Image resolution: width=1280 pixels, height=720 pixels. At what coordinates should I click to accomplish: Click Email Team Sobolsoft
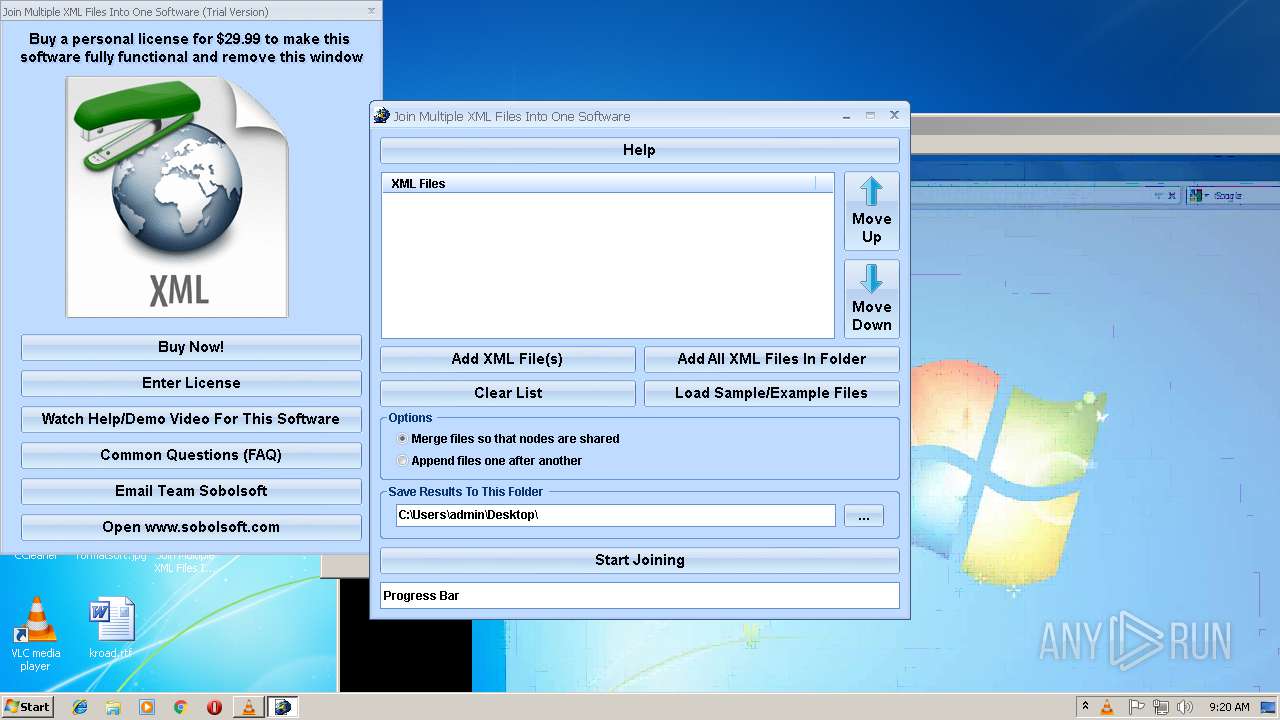tap(191, 491)
